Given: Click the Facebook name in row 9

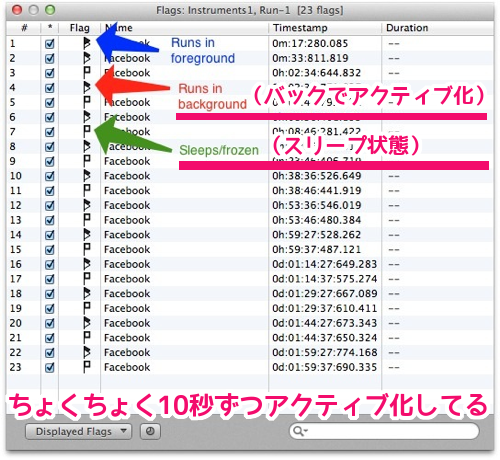Looking at the screenshot, I should tap(127, 161).
